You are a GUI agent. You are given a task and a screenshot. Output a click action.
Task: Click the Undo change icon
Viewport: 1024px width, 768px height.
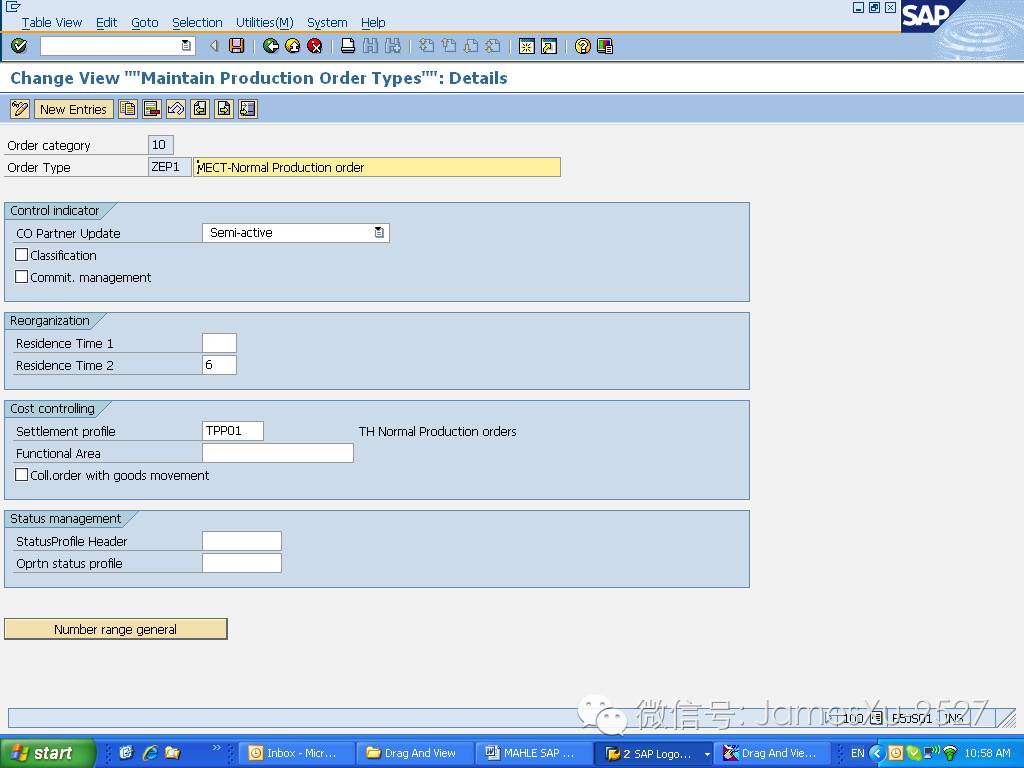pos(176,109)
